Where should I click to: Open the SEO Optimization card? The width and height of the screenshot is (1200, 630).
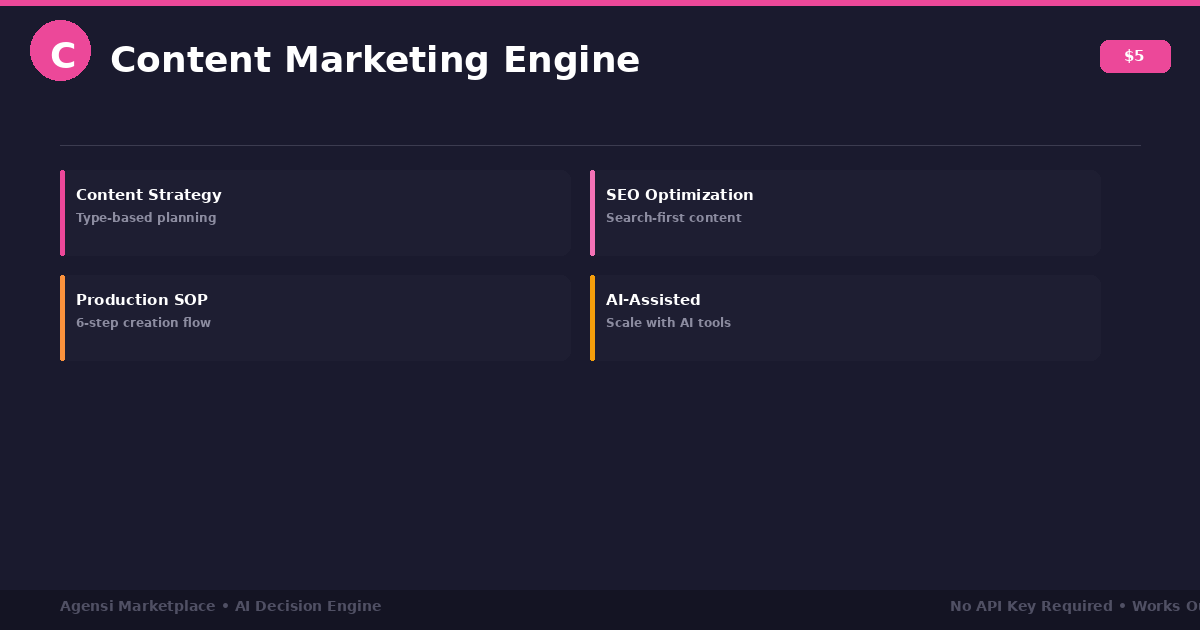click(845, 213)
